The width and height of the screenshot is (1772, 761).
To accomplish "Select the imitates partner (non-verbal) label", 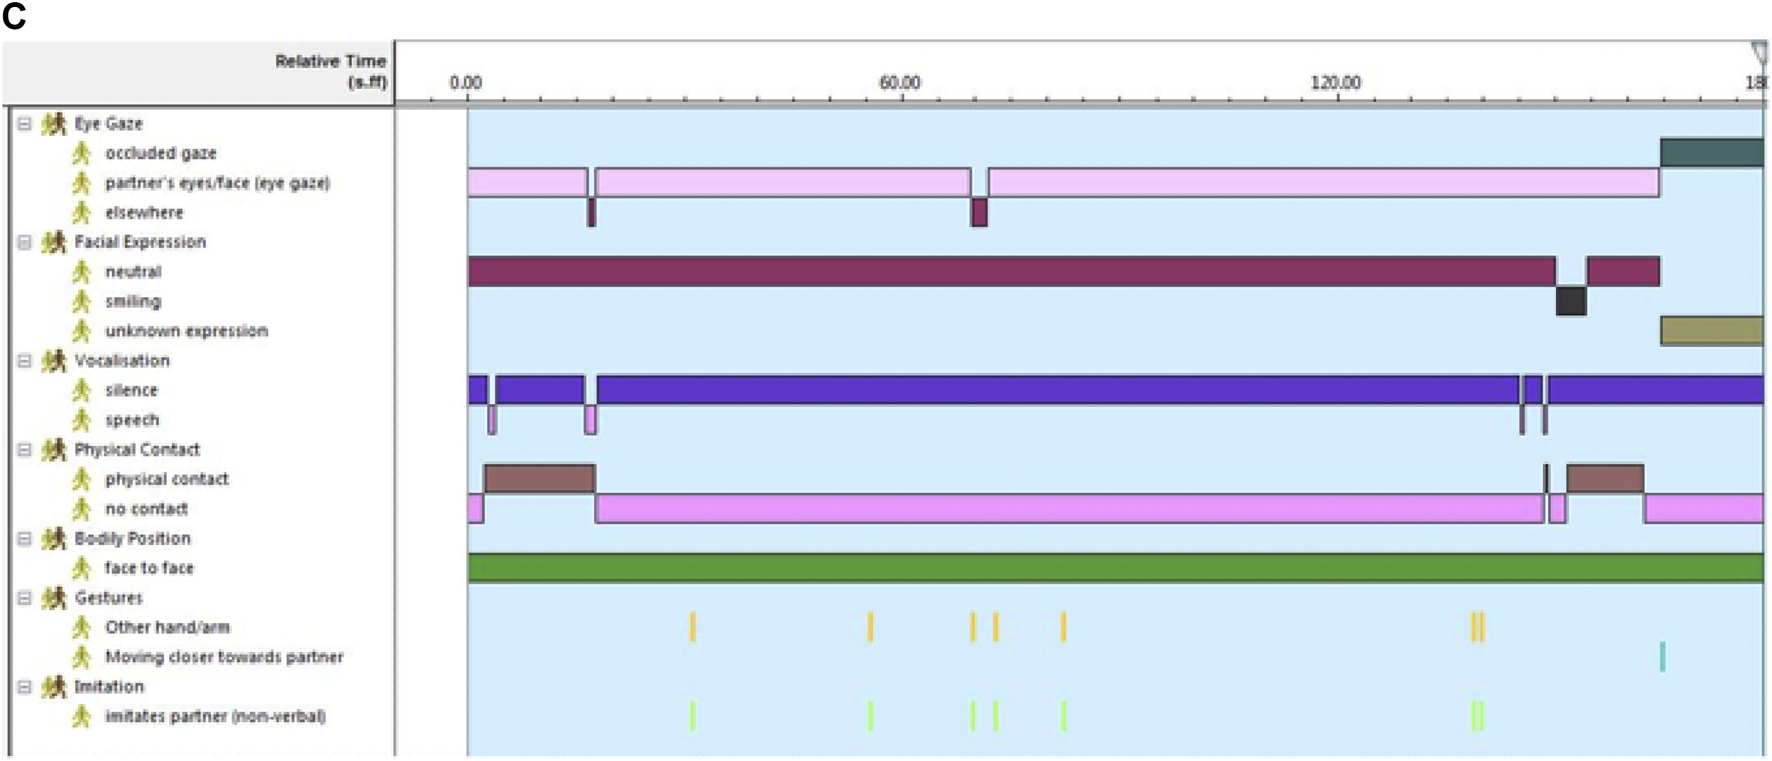I will (215, 716).
